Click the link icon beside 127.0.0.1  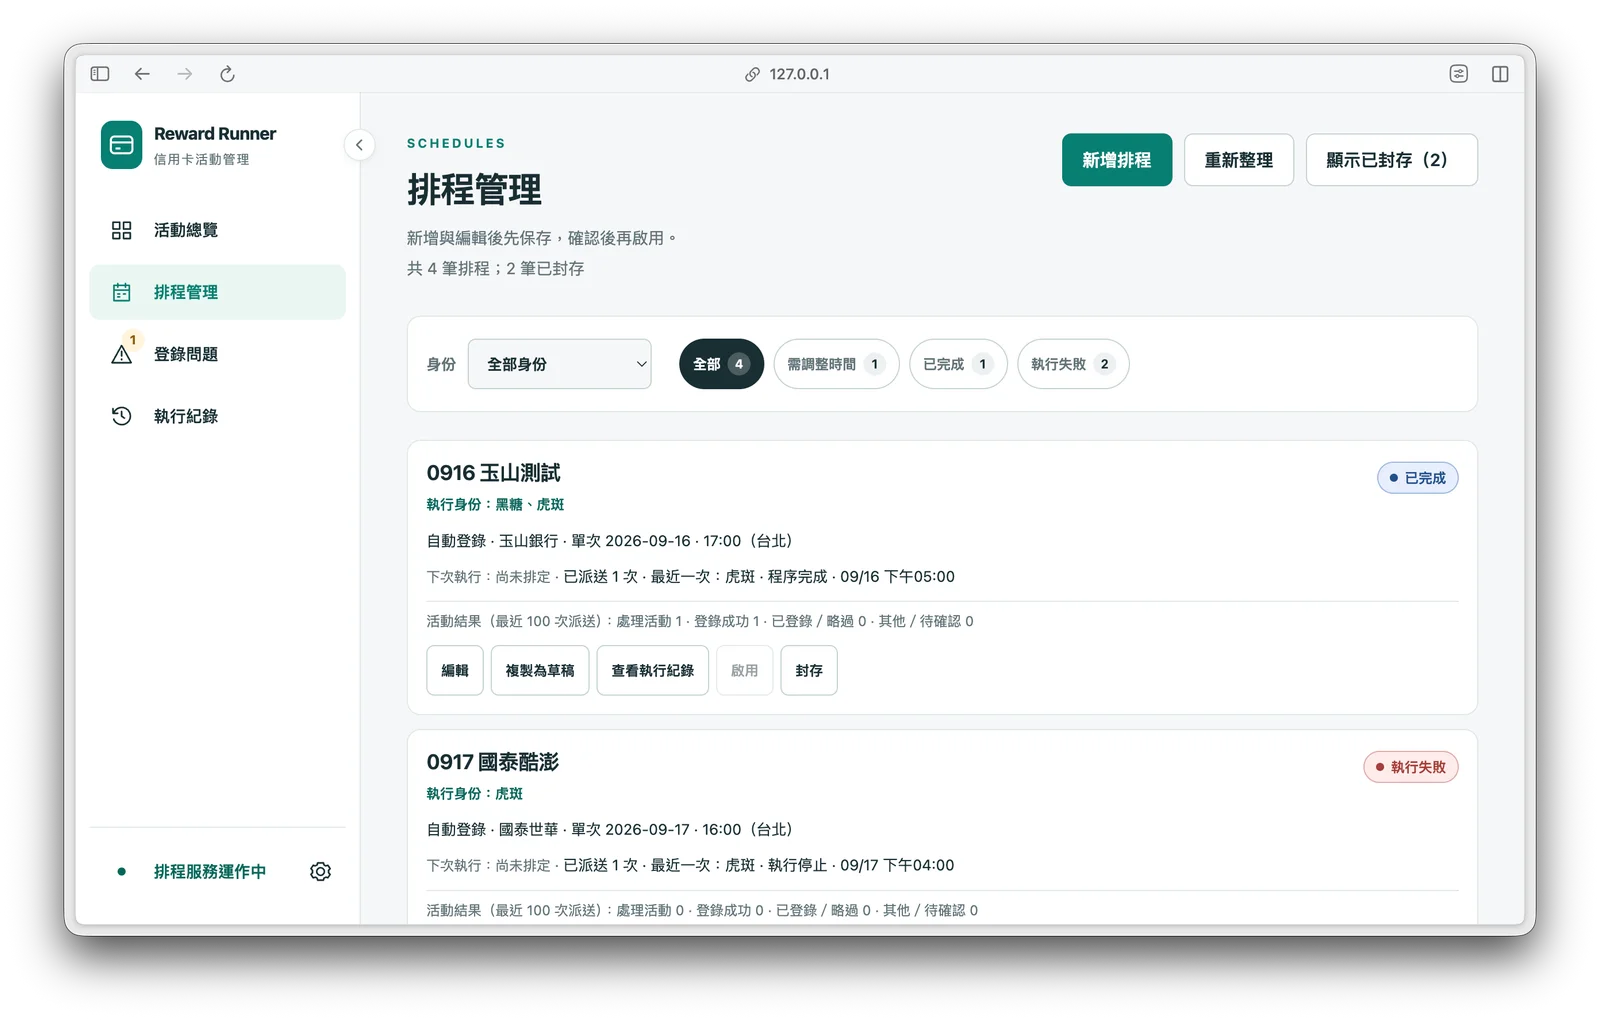[752, 74]
